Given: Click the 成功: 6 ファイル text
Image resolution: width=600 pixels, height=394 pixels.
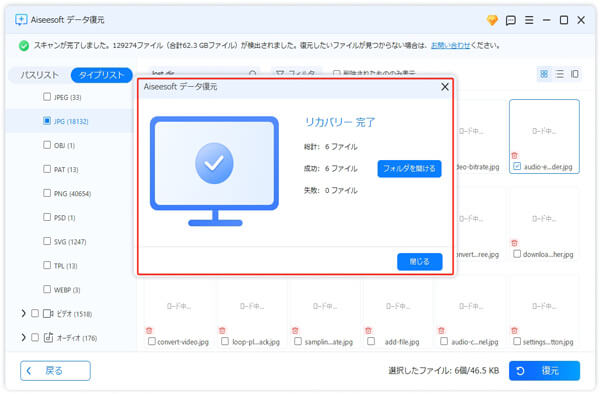Looking at the screenshot, I should tap(331, 169).
